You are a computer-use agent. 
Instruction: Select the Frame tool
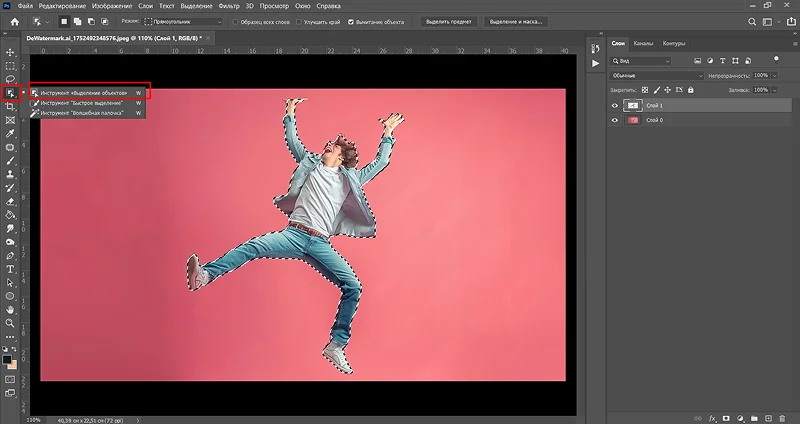pyautogui.click(x=10, y=120)
